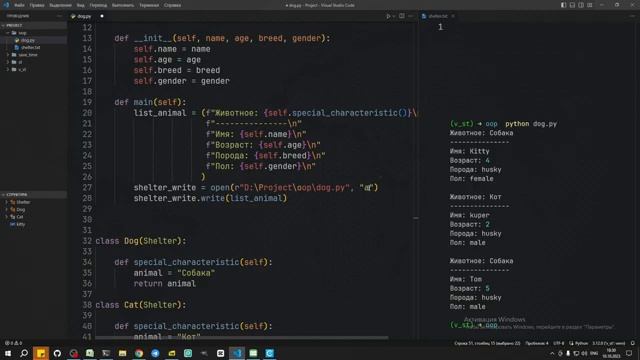The height and width of the screenshot is (360, 640).
Task: Click the 'python dog.py' terminal command
Action: pyautogui.click(x=531, y=124)
